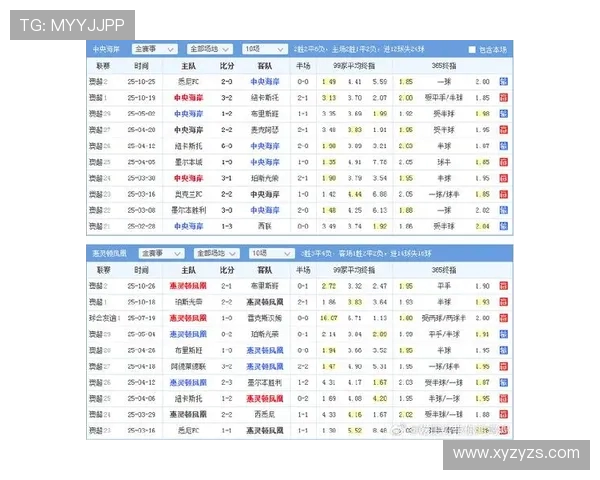Click 365终指 header in 惠灵顿凤凰 table
Image resolution: width=600 pixels, height=480 pixels.
click(444, 270)
